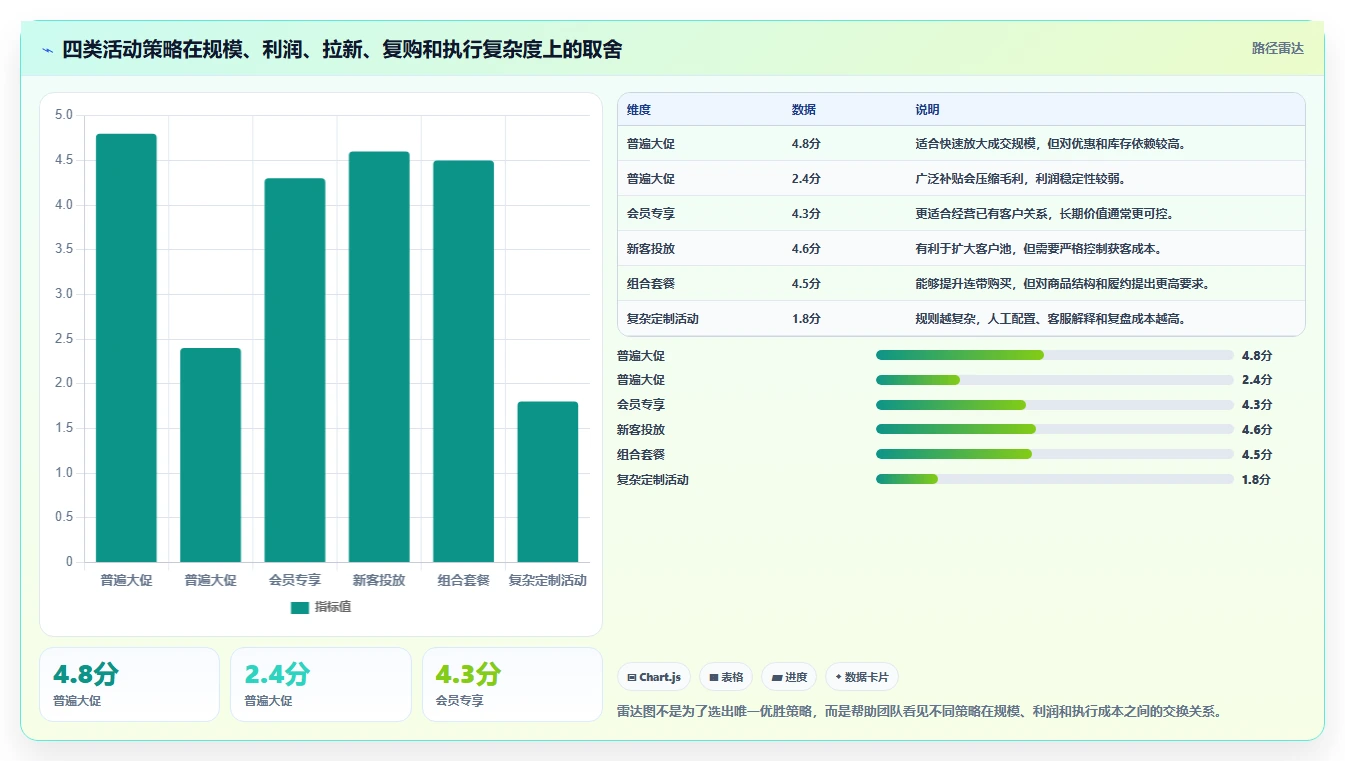Click the 组合套餐 bar in the chart
1345x761 pixels.
click(x=463, y=361)
